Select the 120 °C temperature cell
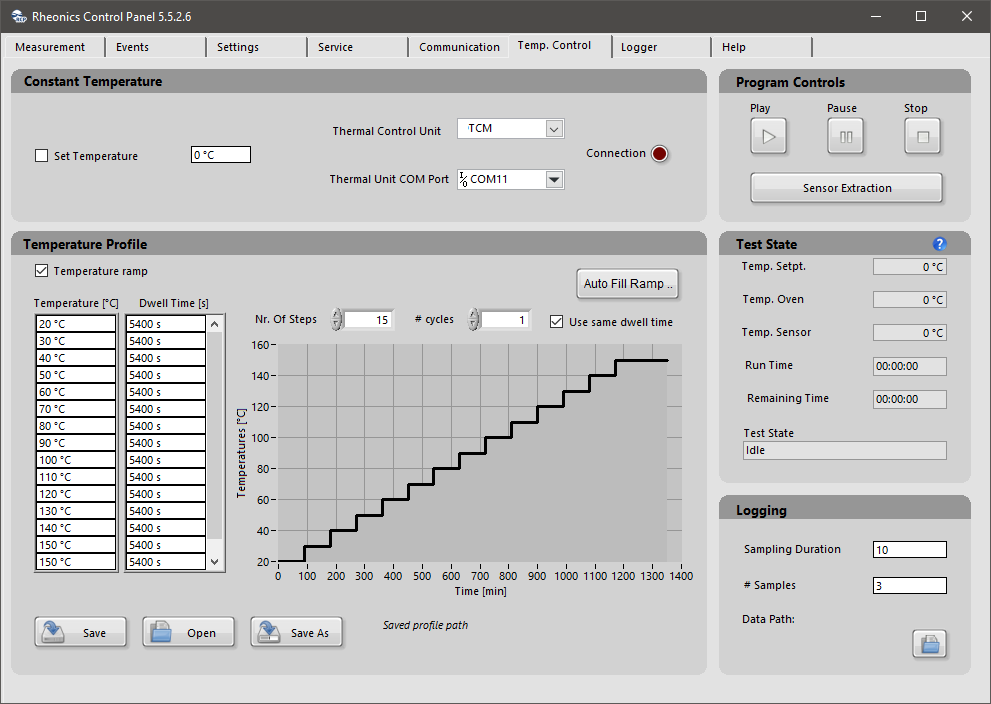The width and height of the screenshot is (991, 704). click(76, 494)
